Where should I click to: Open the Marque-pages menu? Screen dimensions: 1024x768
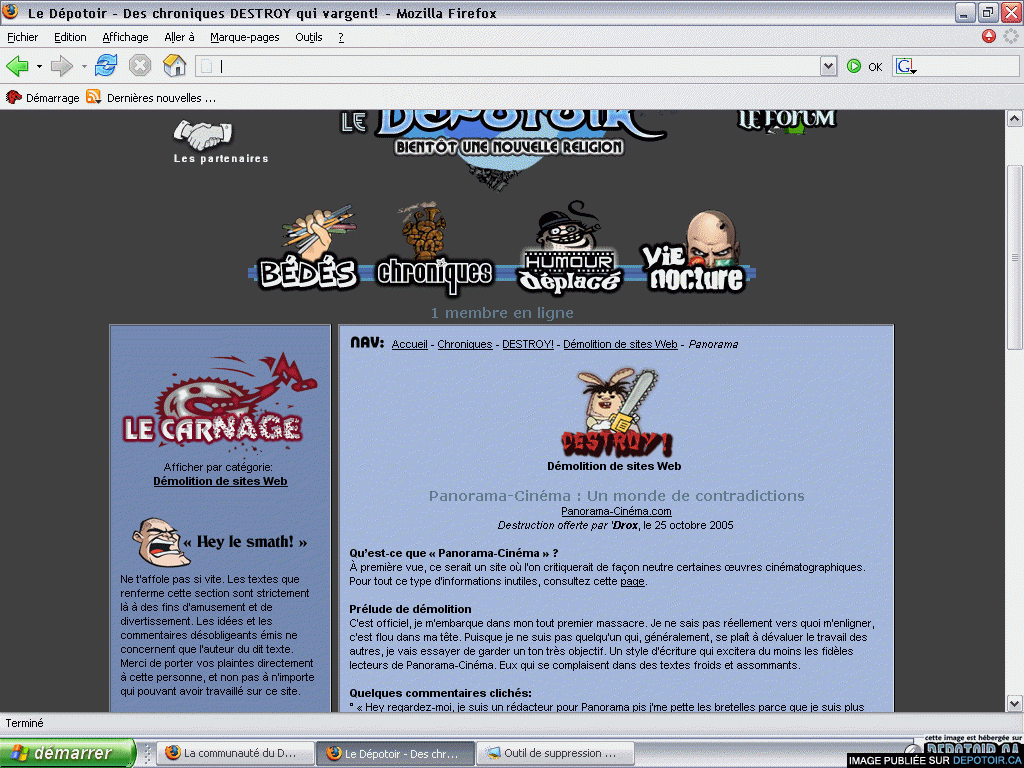245,37
